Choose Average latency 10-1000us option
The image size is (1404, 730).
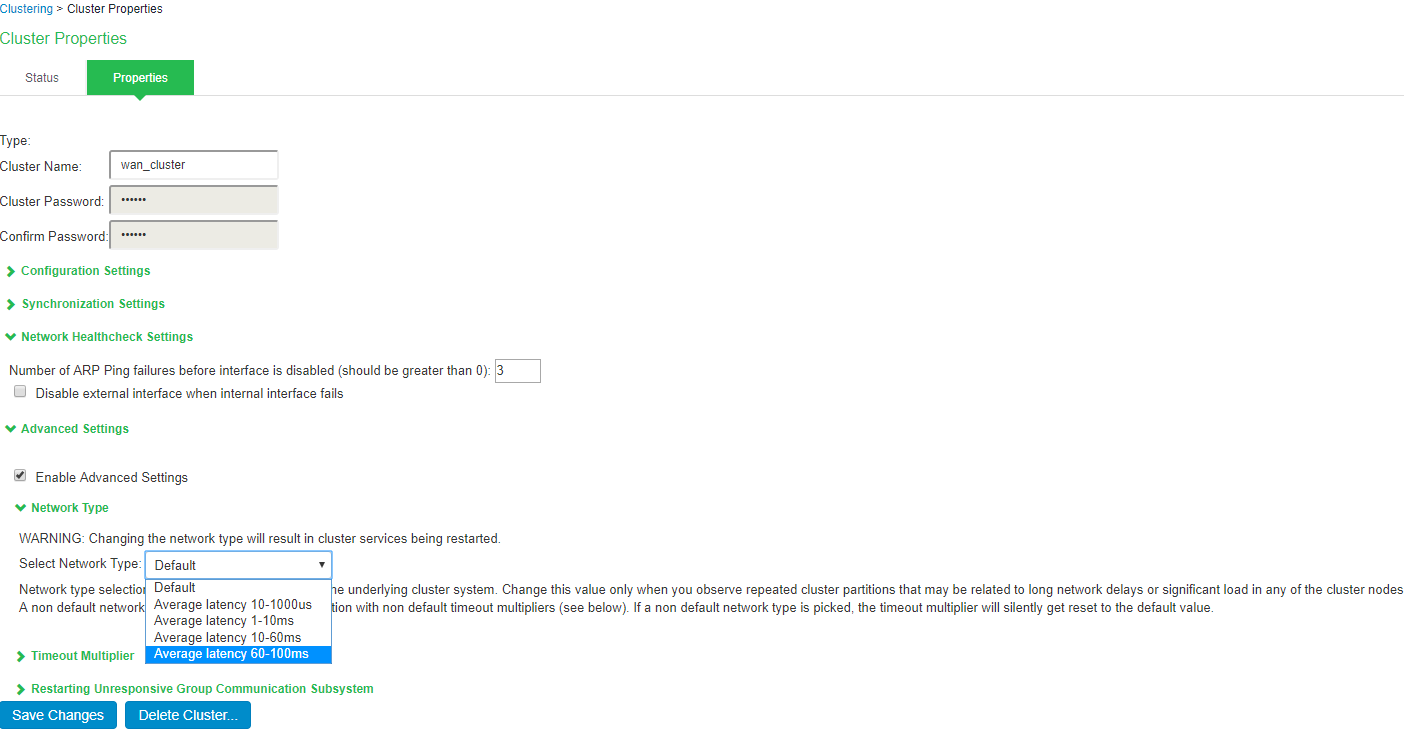238,605
